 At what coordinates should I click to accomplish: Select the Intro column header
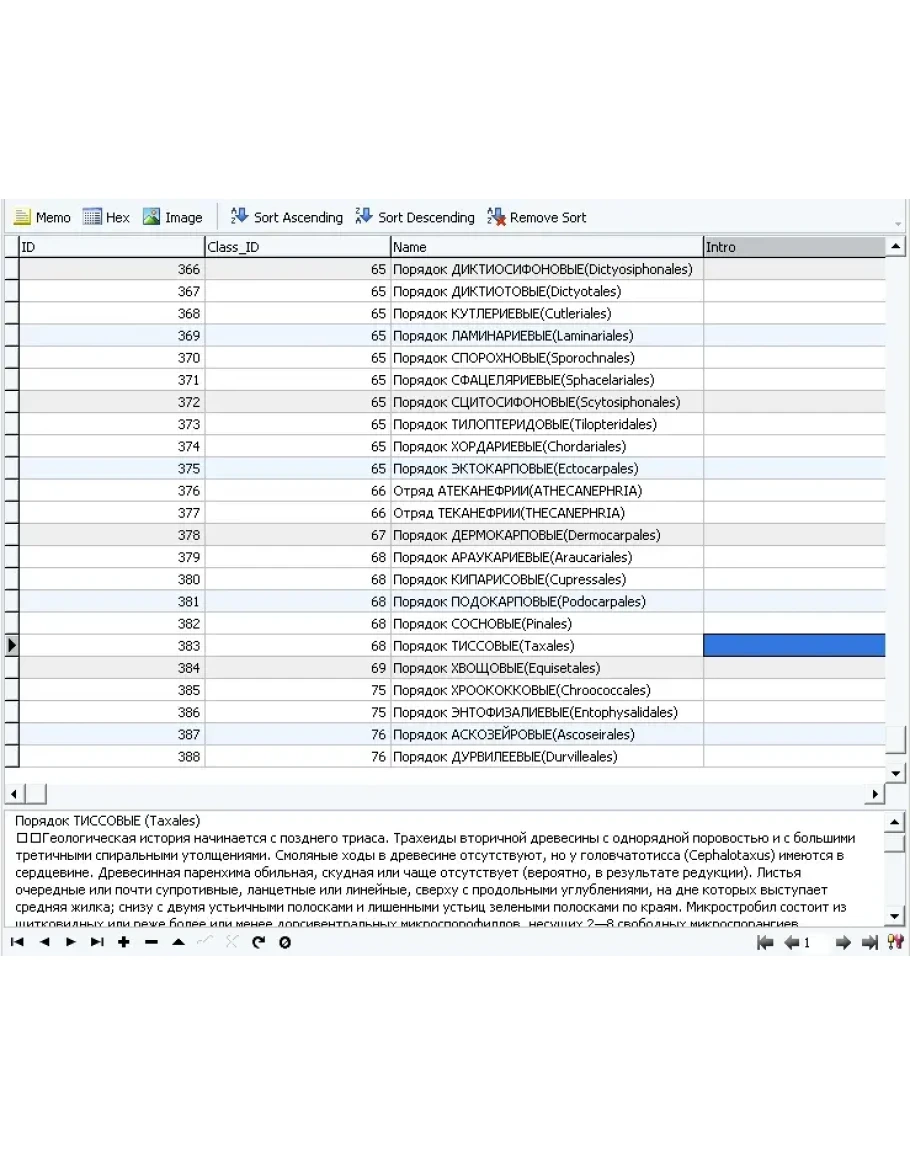point(794,247)
